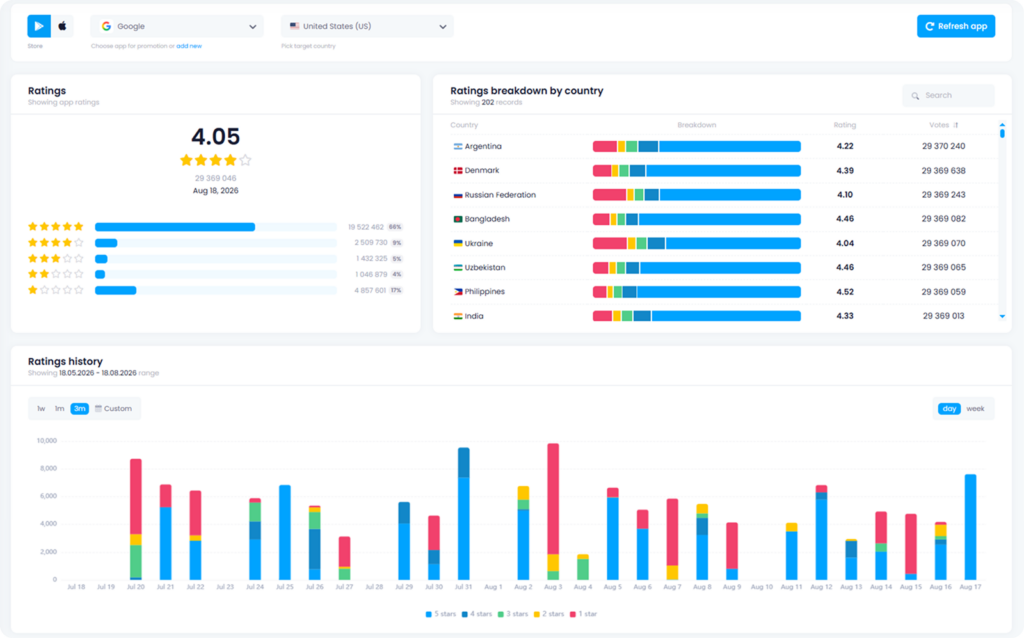Viewport: 1024px width, 638px height.
Task: Click the country table scrollbar thumb
Action: click(x=1002, y=133)
